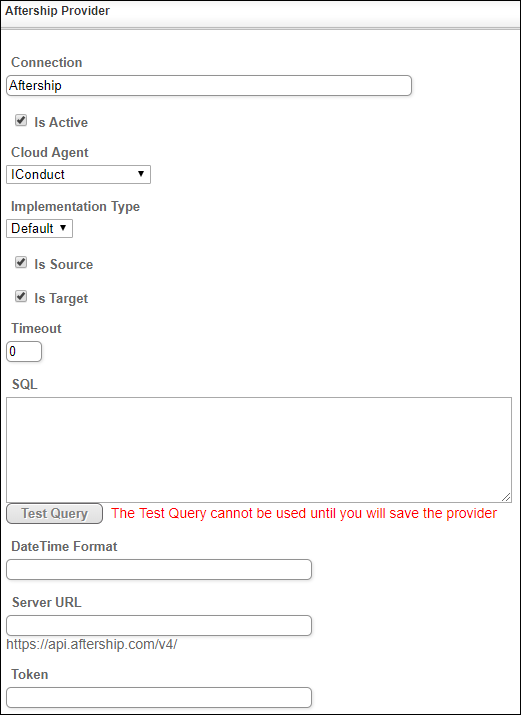Click the DateTime Format input field
This screenshot has width=521, height=715.
coord(159,570)
